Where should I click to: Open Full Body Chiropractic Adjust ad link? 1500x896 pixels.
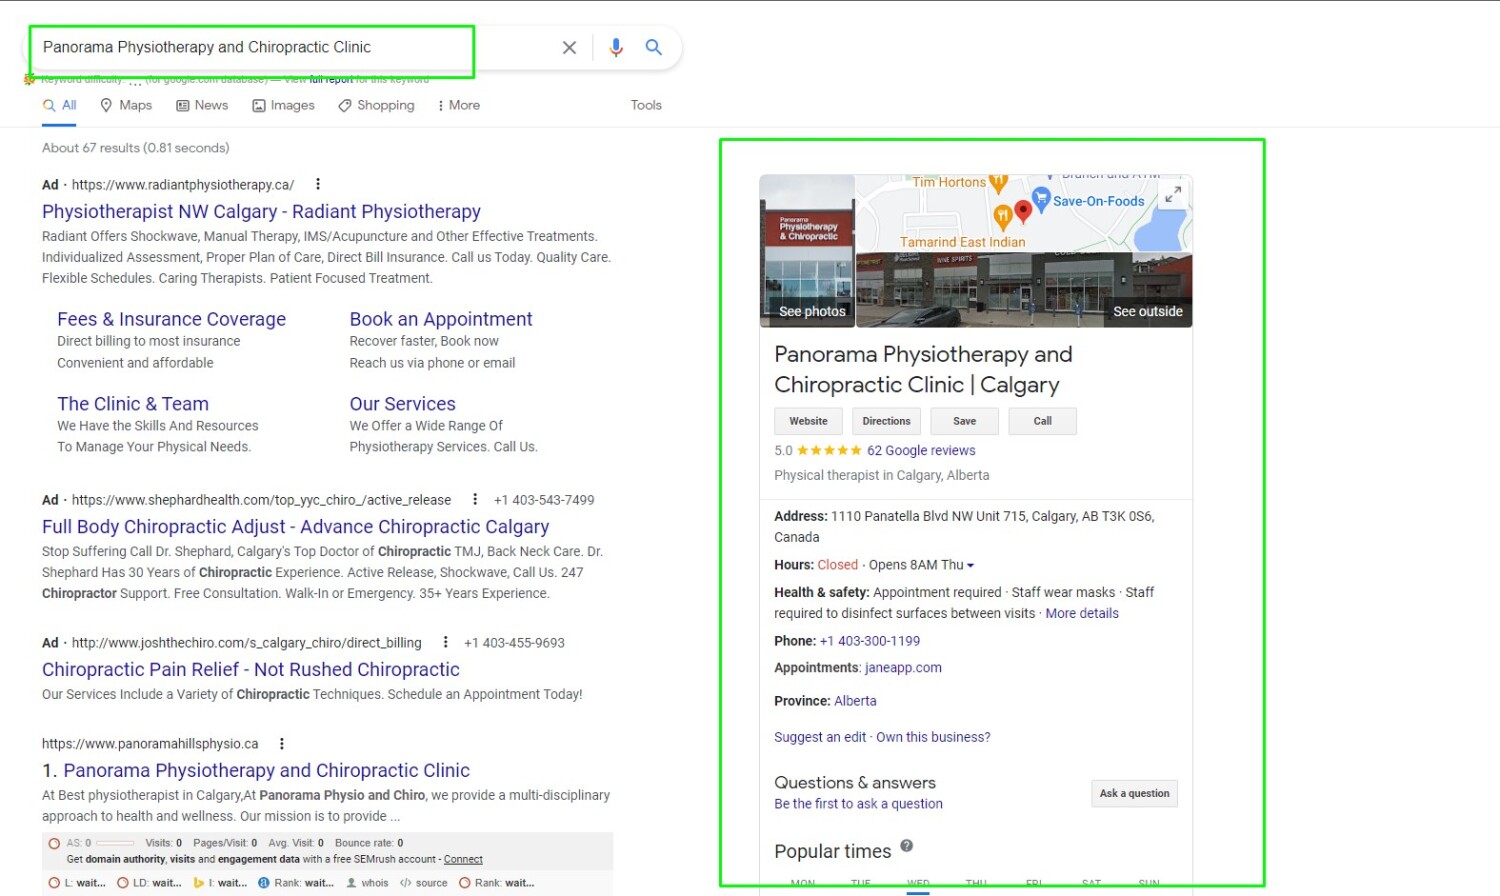coord(295,526)
